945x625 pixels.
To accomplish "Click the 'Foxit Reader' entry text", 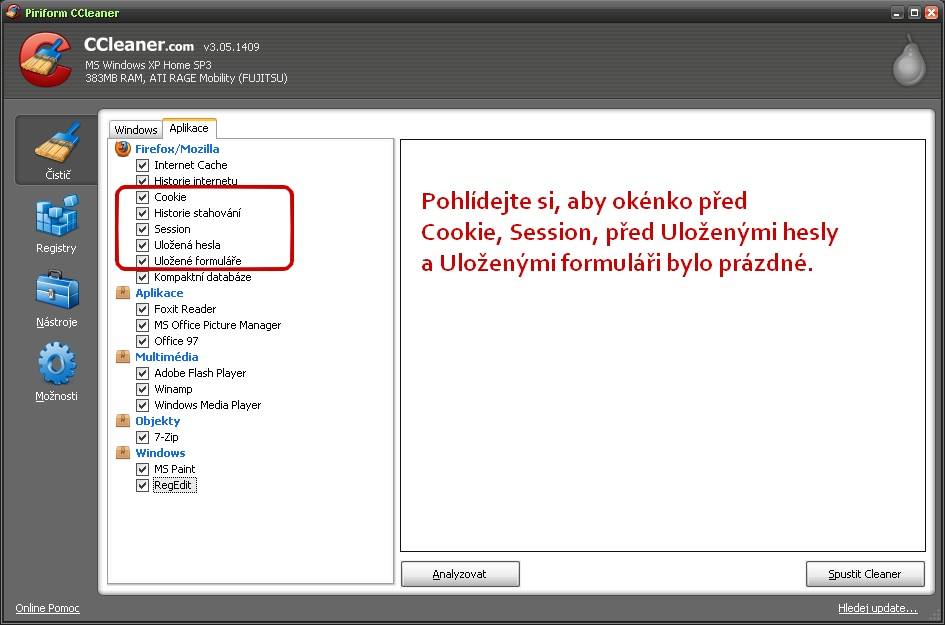I will tap(185, 309).
